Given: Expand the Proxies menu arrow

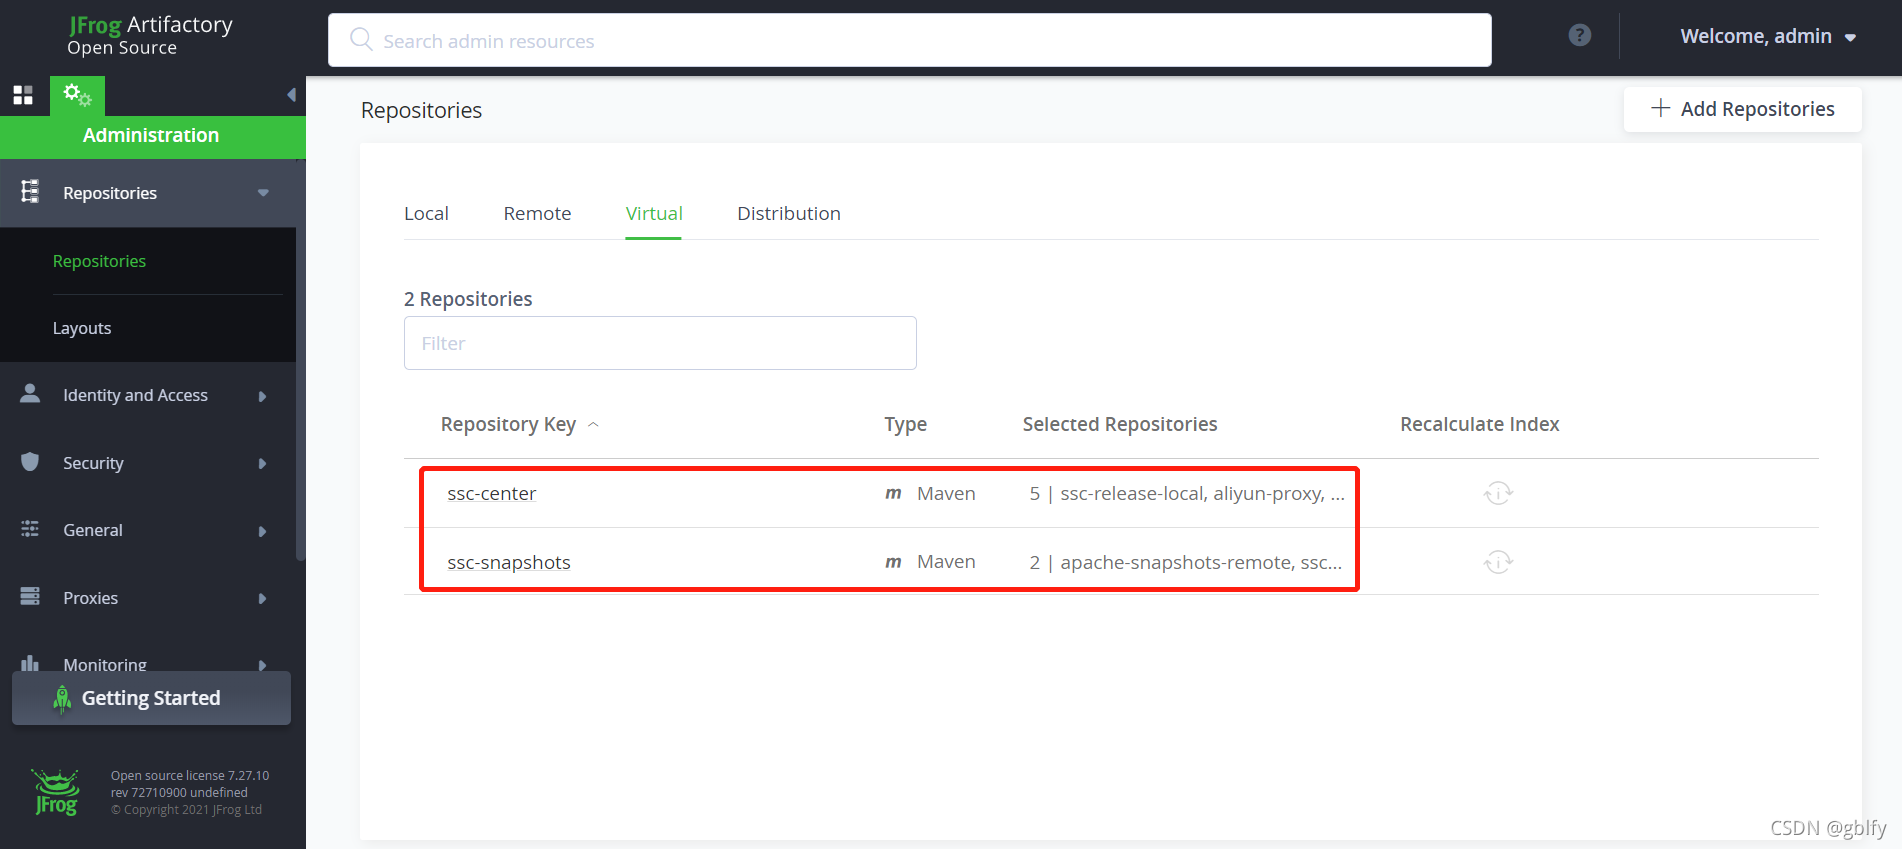Looking at the screenshot, I should pos(262,598).
